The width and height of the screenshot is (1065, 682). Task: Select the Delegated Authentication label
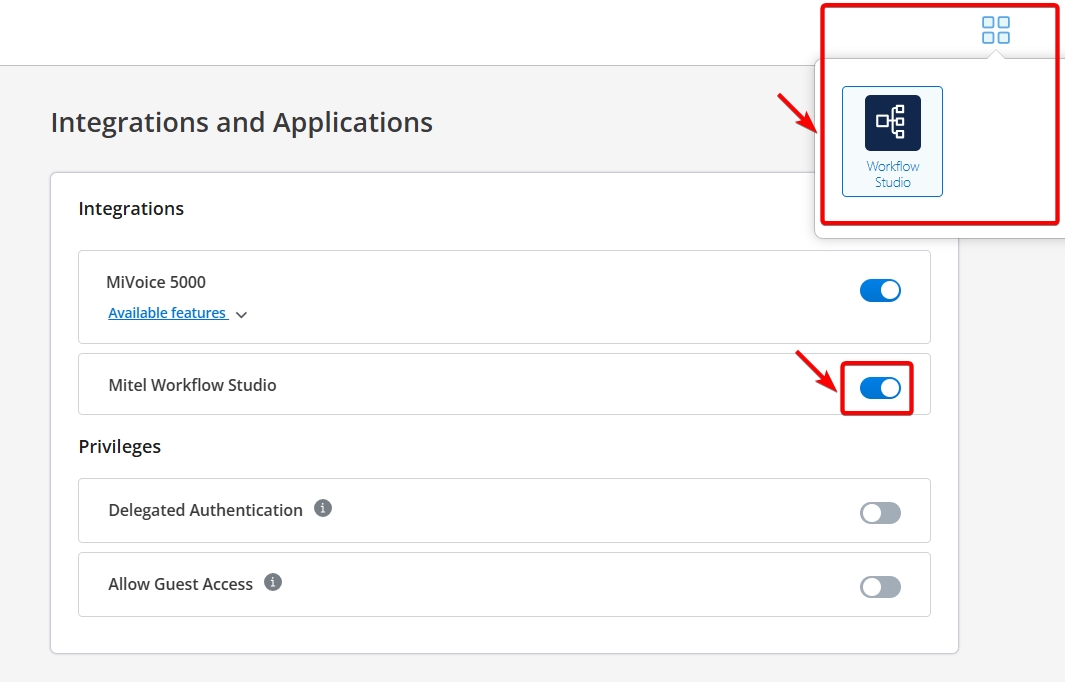(x=205, y=510)
